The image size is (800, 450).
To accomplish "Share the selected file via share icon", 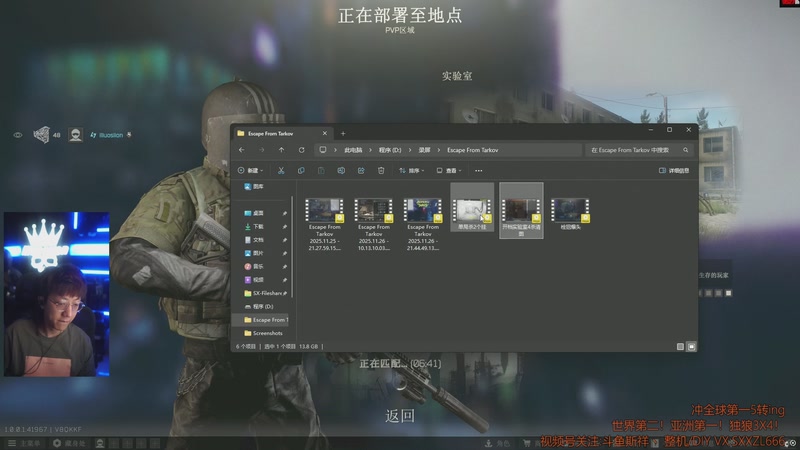I will pos(361,170).
